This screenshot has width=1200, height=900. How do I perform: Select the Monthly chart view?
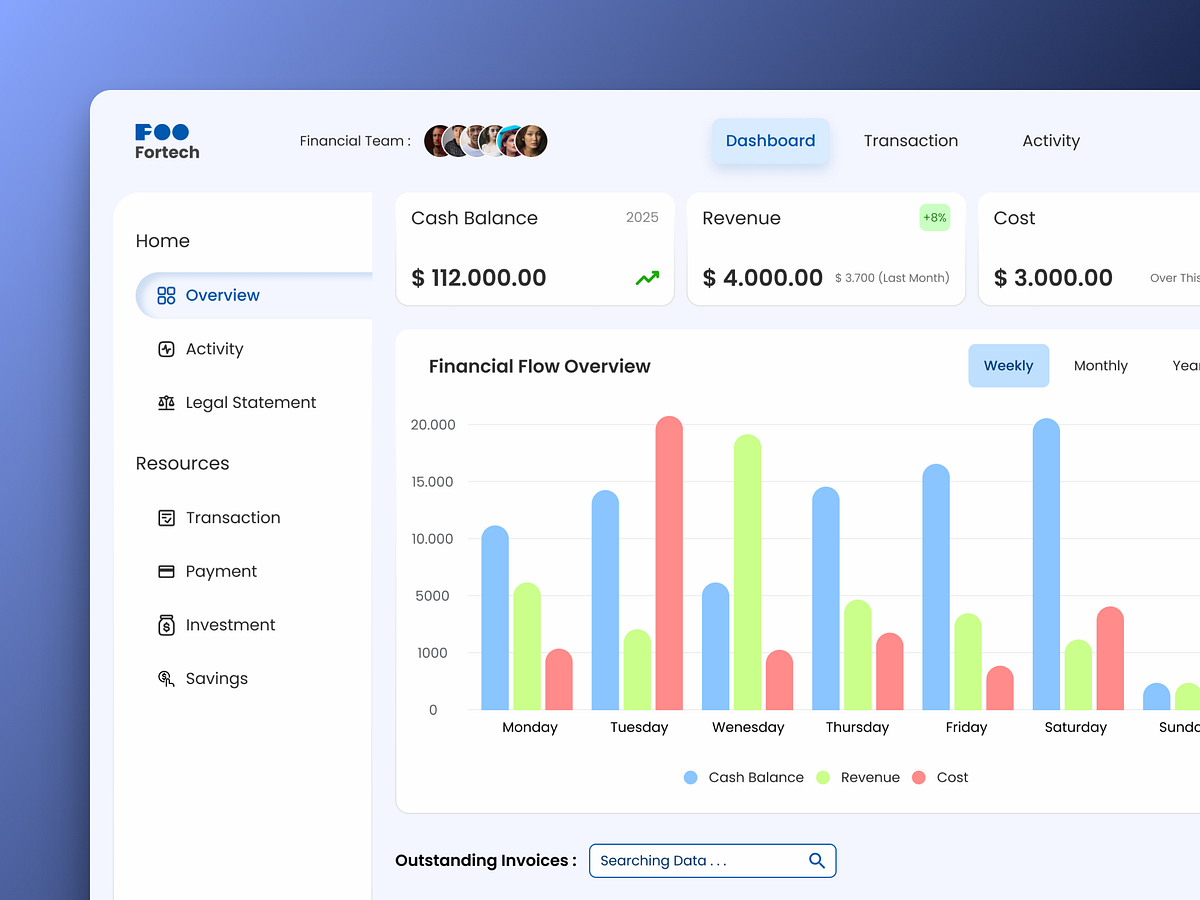coord(1101,366)
